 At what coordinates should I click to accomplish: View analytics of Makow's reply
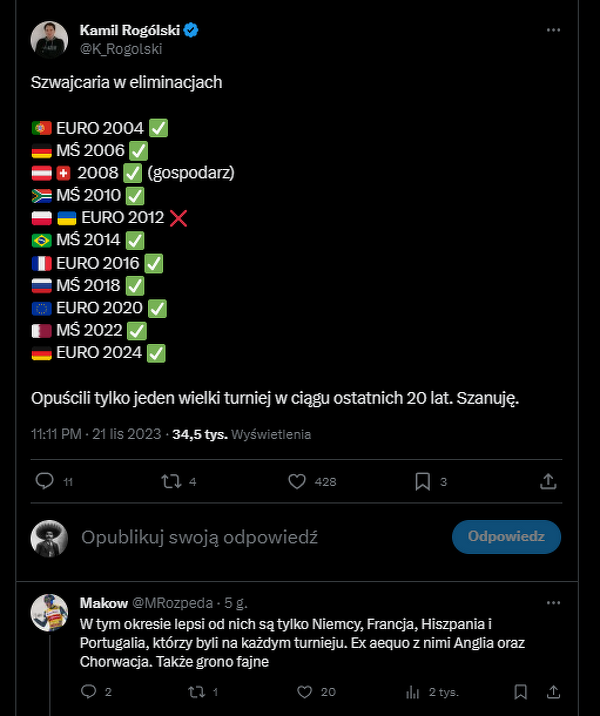point(412,691)
